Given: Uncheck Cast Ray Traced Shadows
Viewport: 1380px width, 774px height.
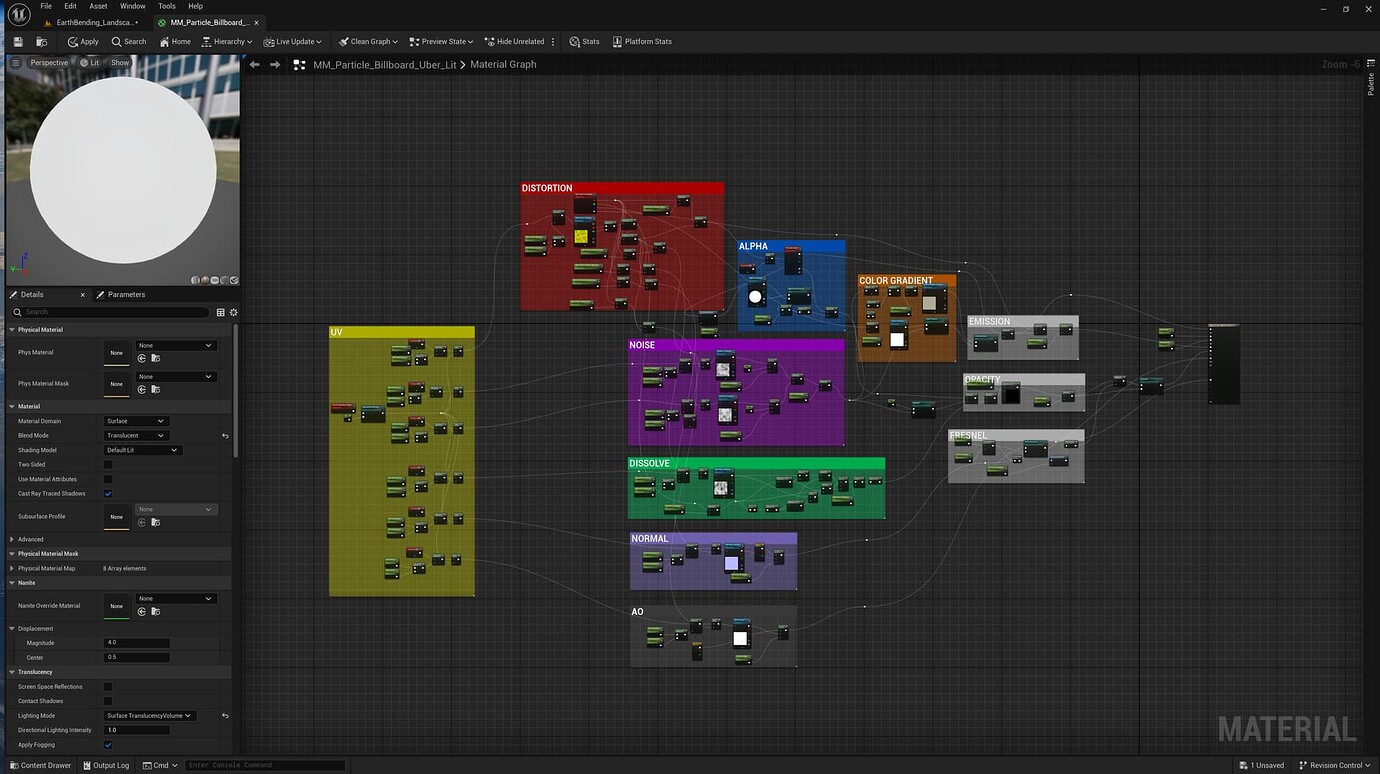Looking at the screenshot, I should pyautogui.click(x=108, y=494).
